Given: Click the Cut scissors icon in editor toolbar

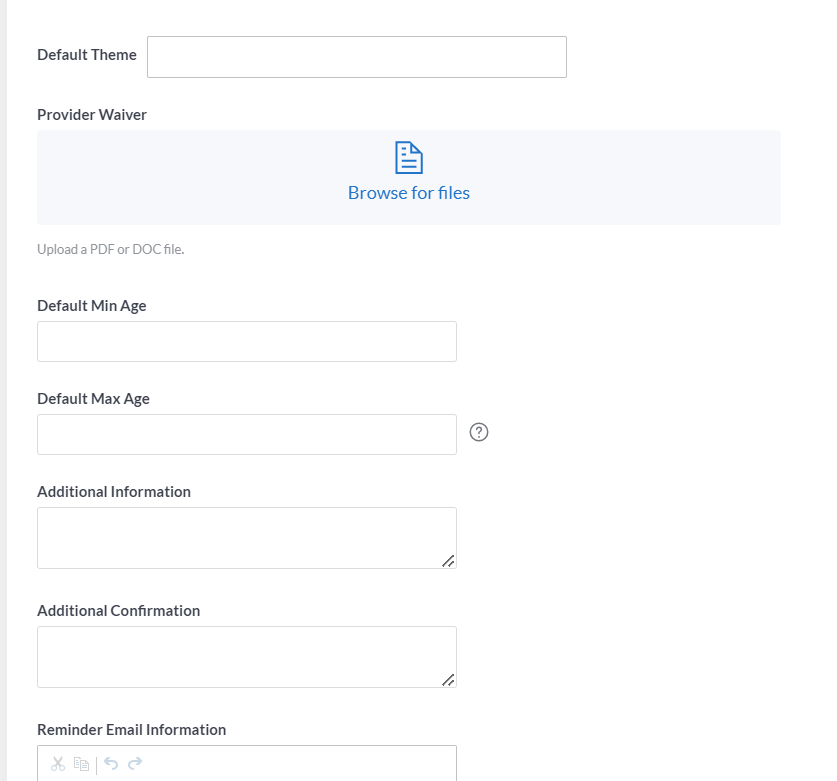Looking at the screenshot, I should (58, 764).
